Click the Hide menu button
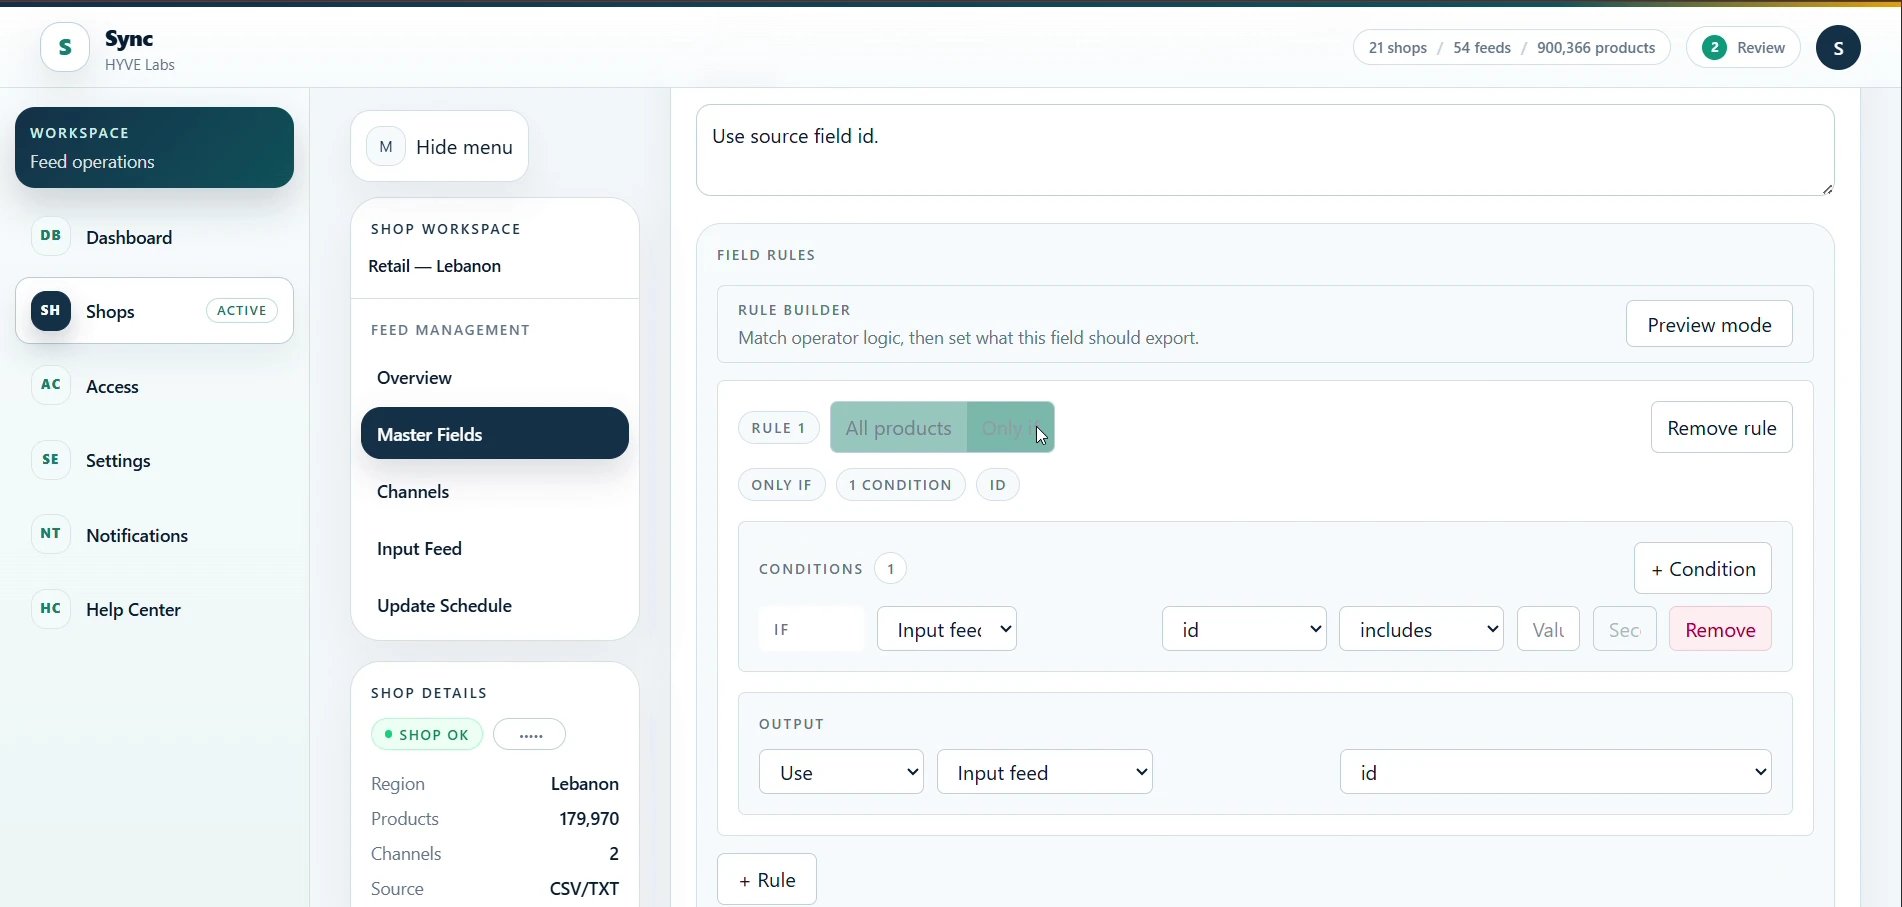Screen dimensions: 1902x907 [x=440, y=146]
